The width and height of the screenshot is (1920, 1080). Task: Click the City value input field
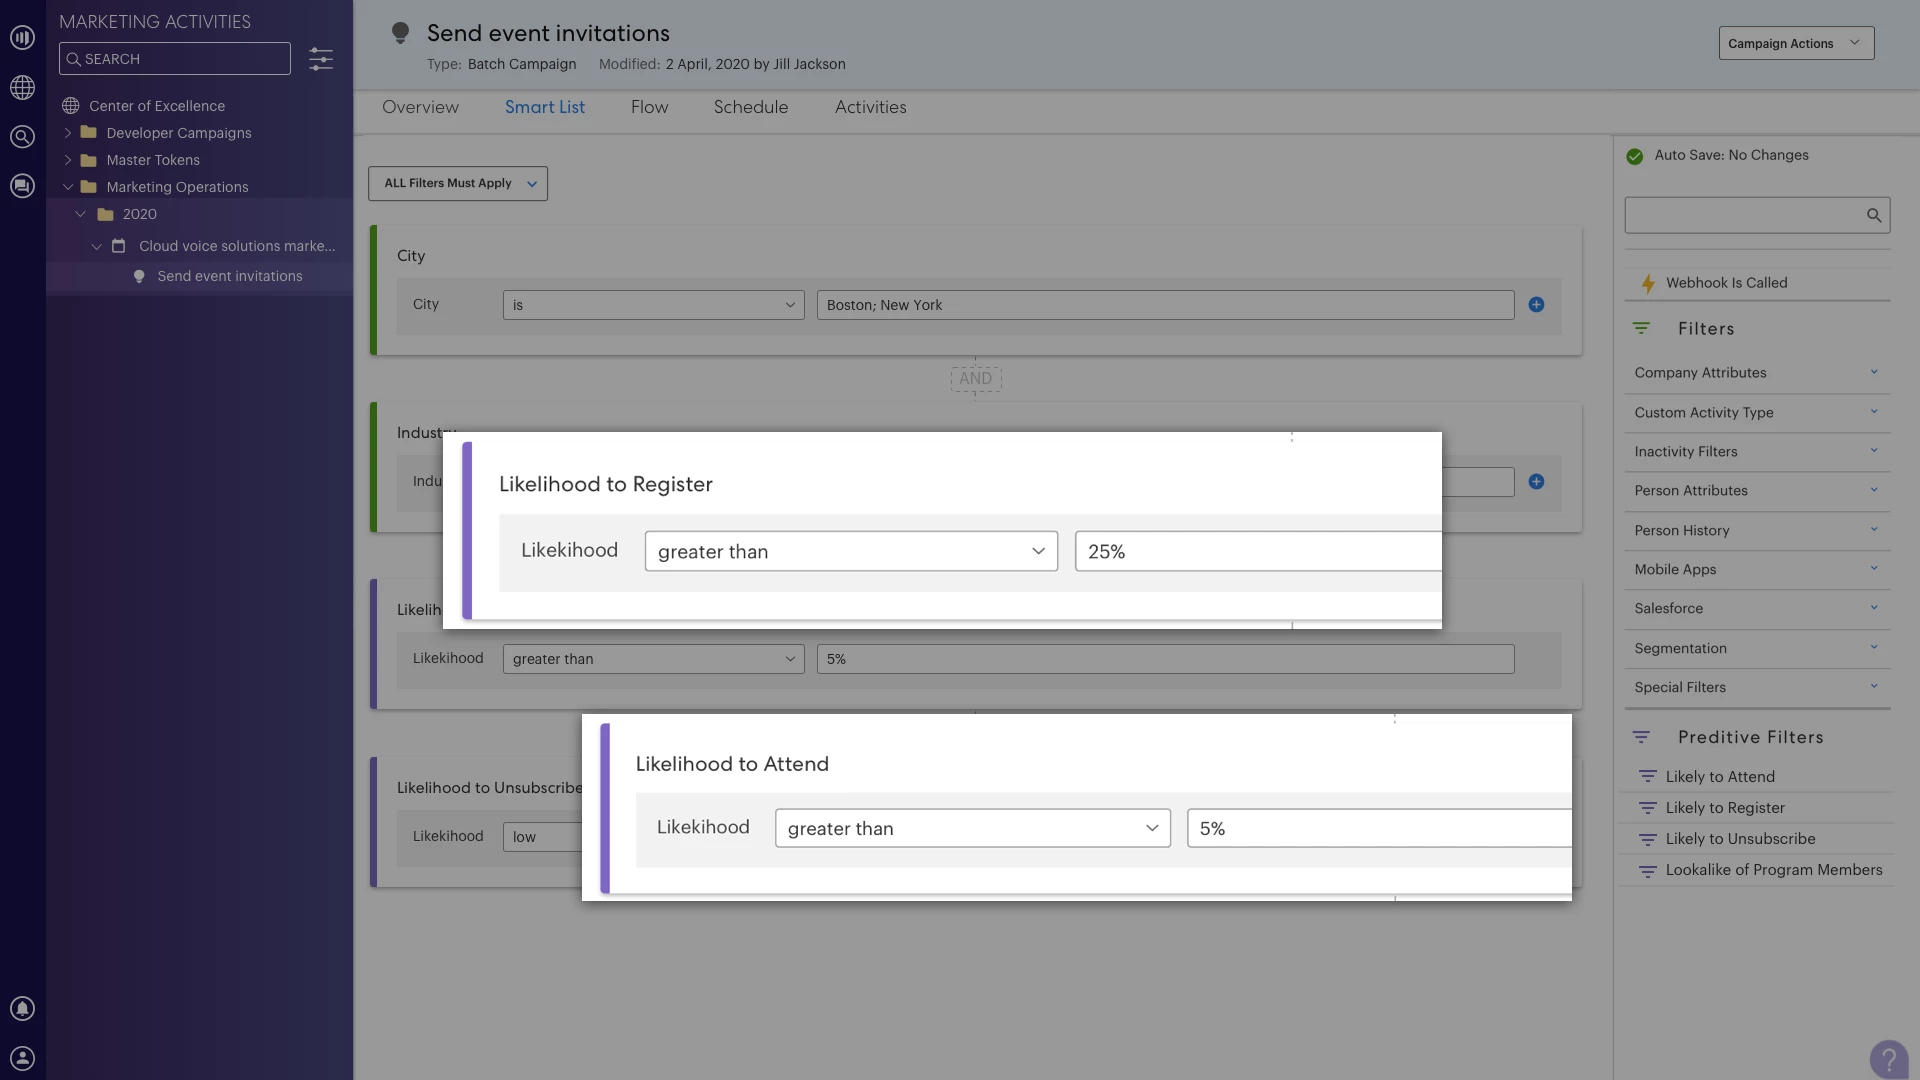click(x=1164, y=305)
